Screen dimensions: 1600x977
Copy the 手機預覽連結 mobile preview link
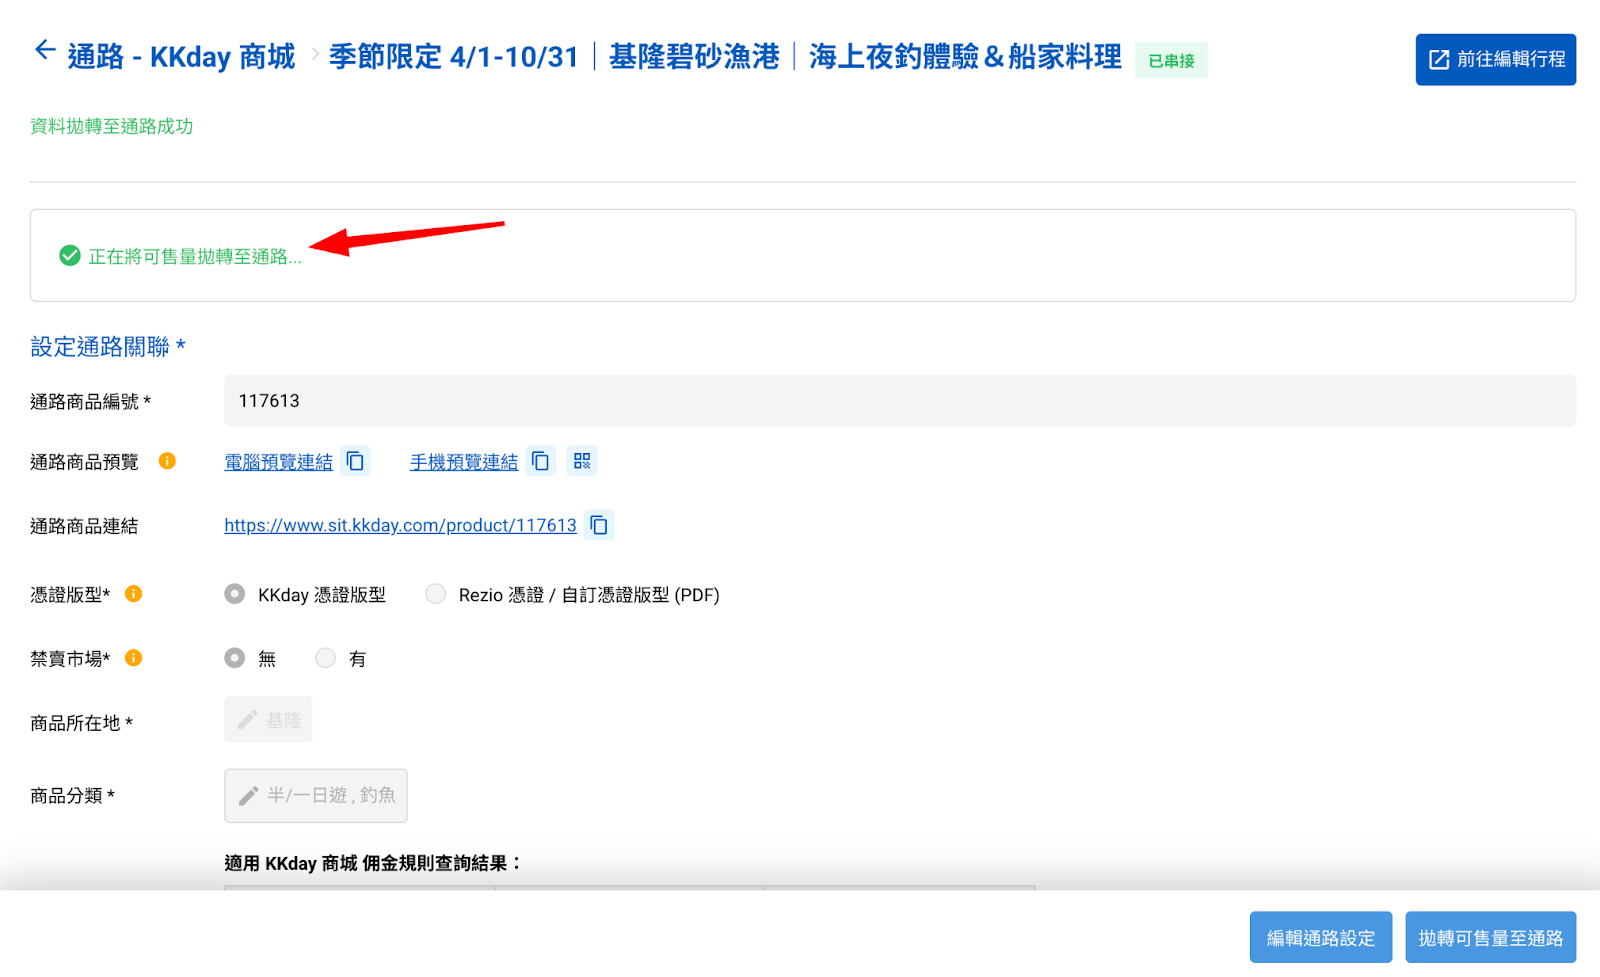(541, 461)
